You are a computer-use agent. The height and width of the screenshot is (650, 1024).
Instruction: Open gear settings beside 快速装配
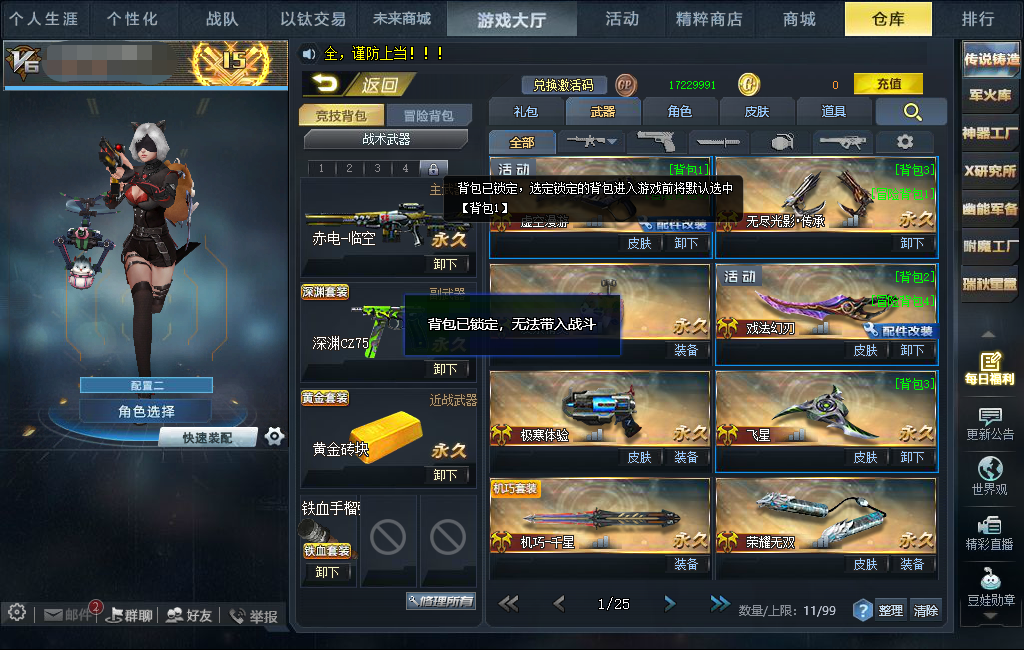point(274,436)
